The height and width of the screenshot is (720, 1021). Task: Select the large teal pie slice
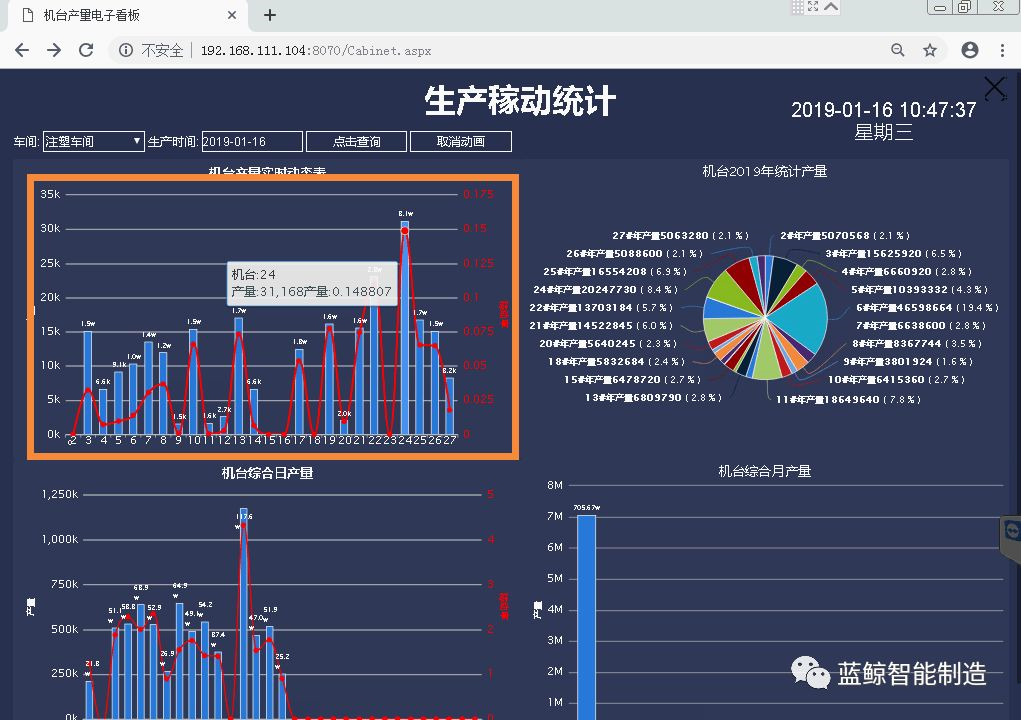click(x=802, y=316)
